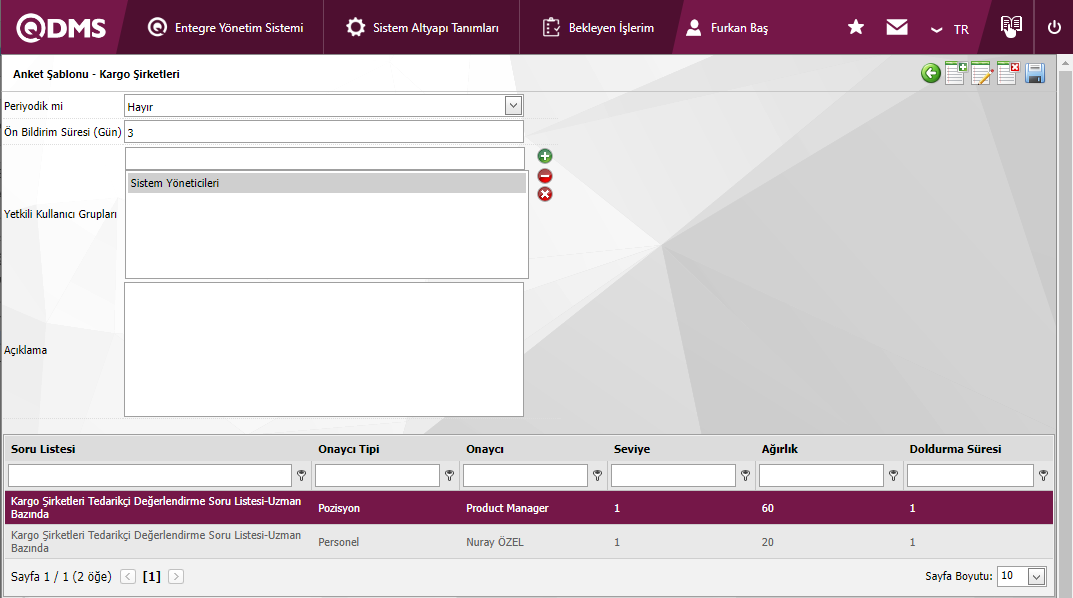The width and height of the screenshot is (1073, 598).
Task: Click the edit record pencil icon
Action: (981, 74)
